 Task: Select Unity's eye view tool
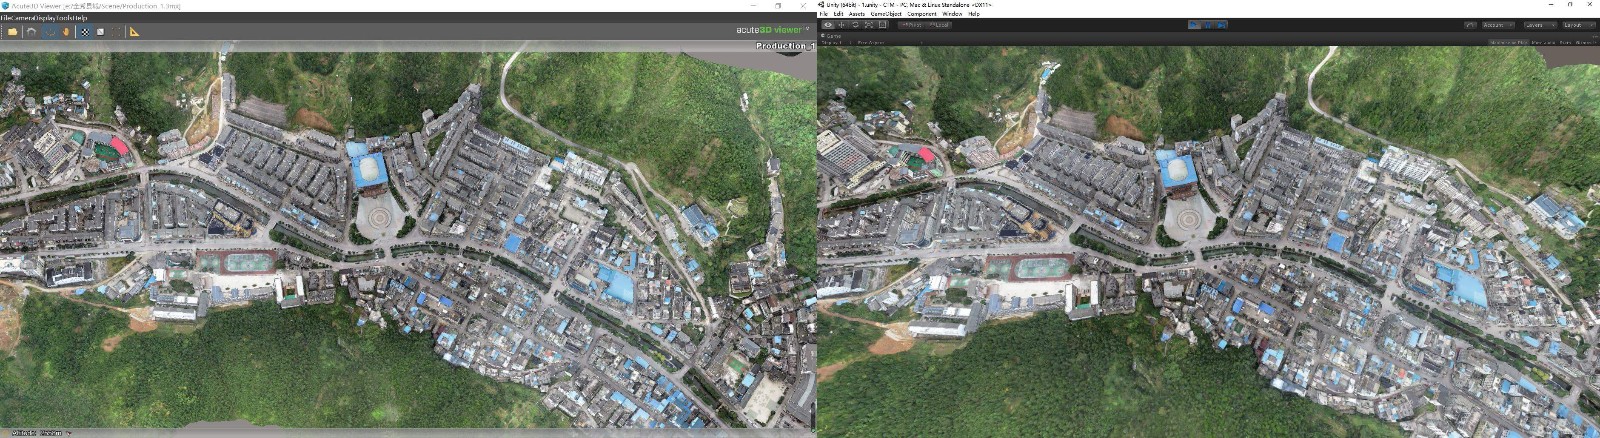click(827, 25)
